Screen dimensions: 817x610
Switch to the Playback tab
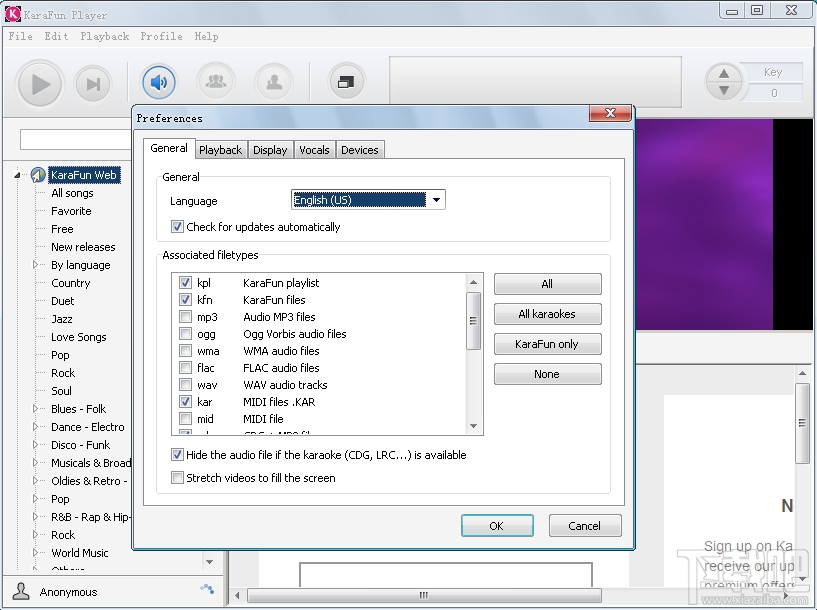220,150
